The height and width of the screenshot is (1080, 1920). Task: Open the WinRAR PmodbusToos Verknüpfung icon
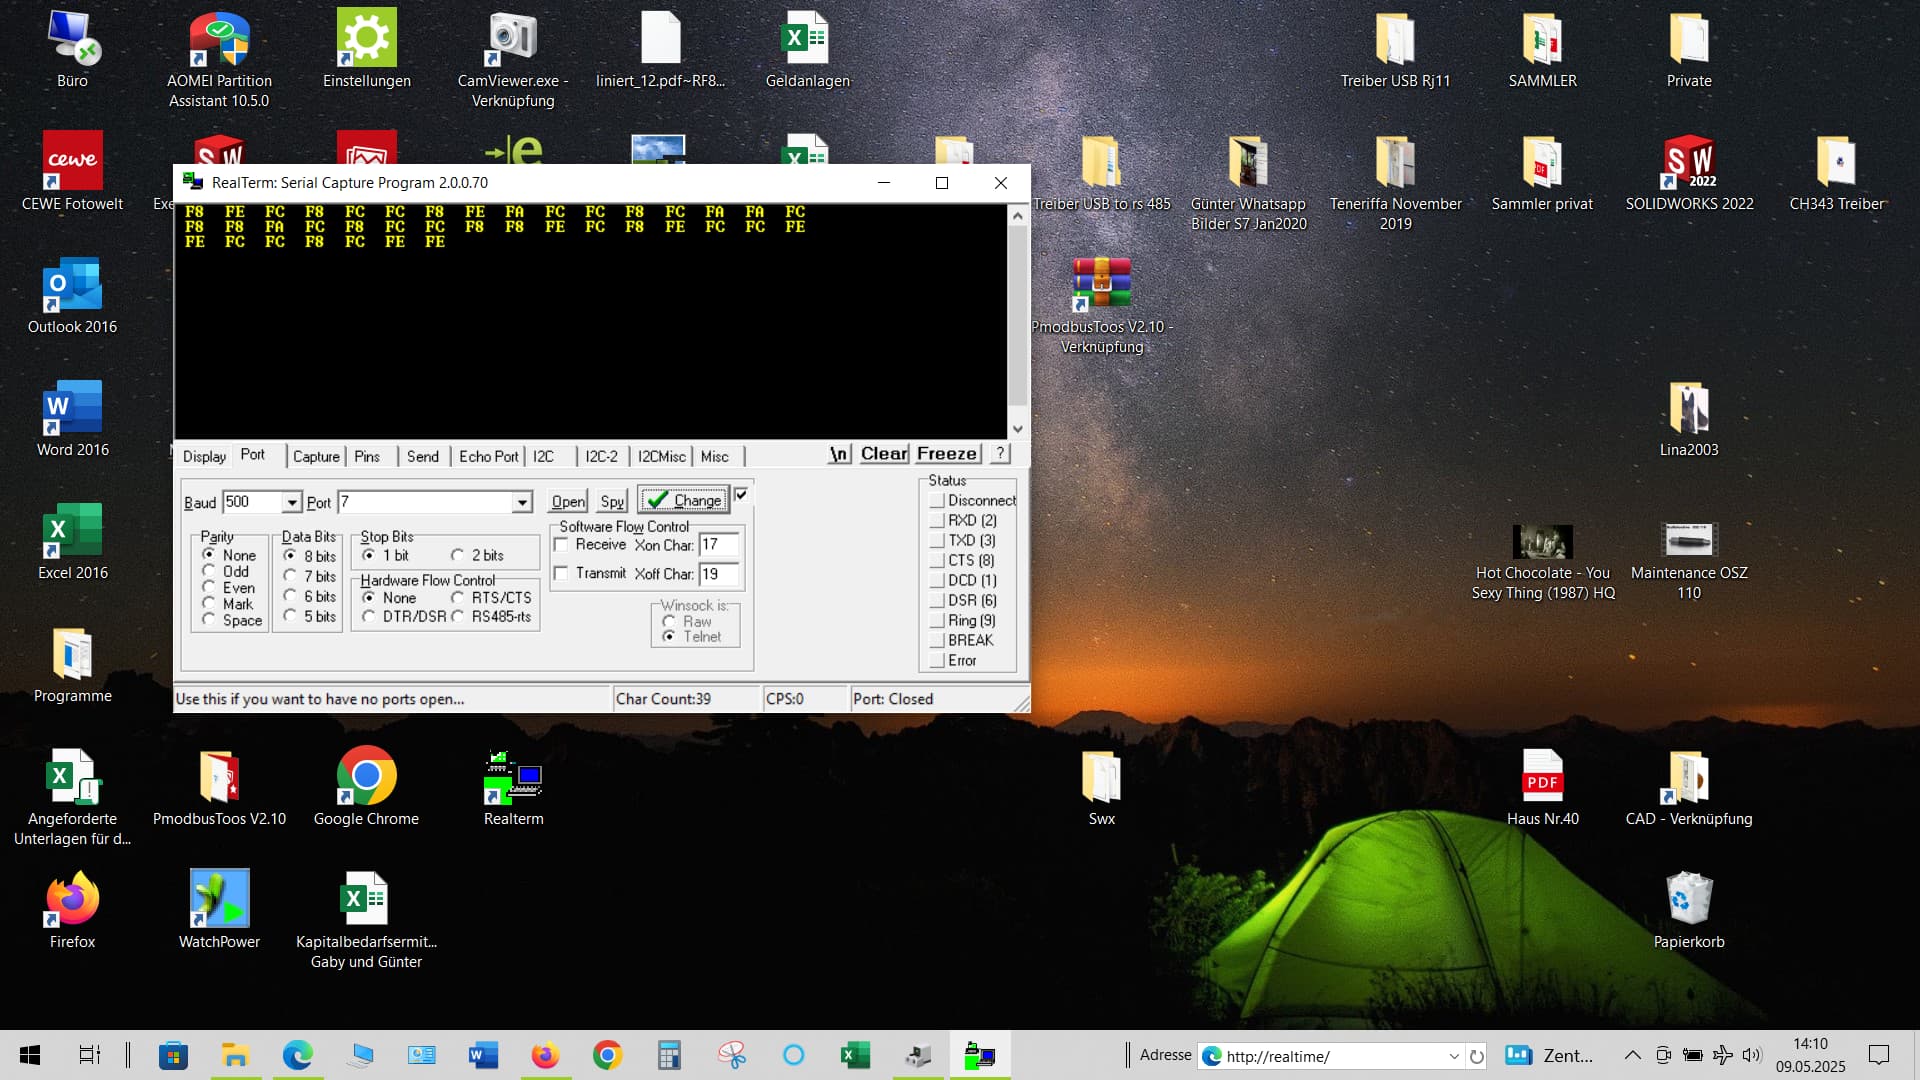1101,305
